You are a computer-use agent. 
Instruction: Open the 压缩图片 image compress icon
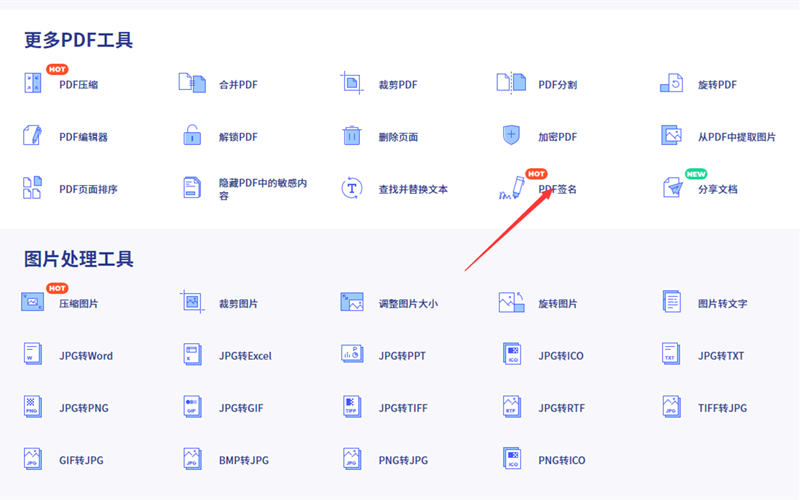(33, 302)
